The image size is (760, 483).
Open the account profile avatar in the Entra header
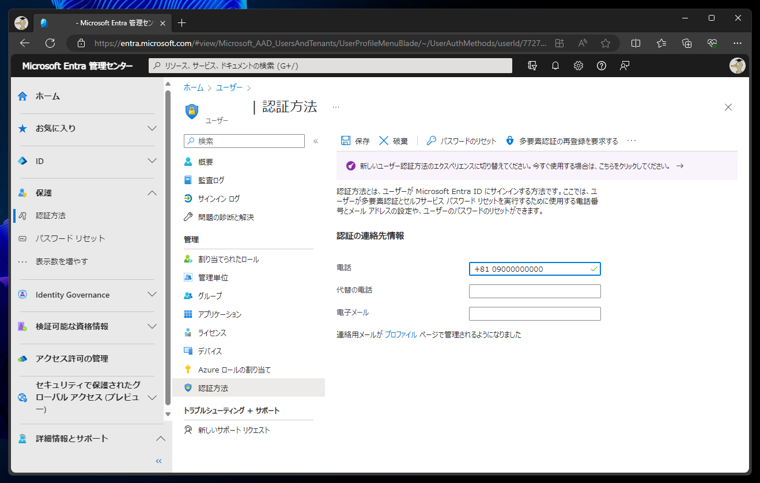[737, 66]
